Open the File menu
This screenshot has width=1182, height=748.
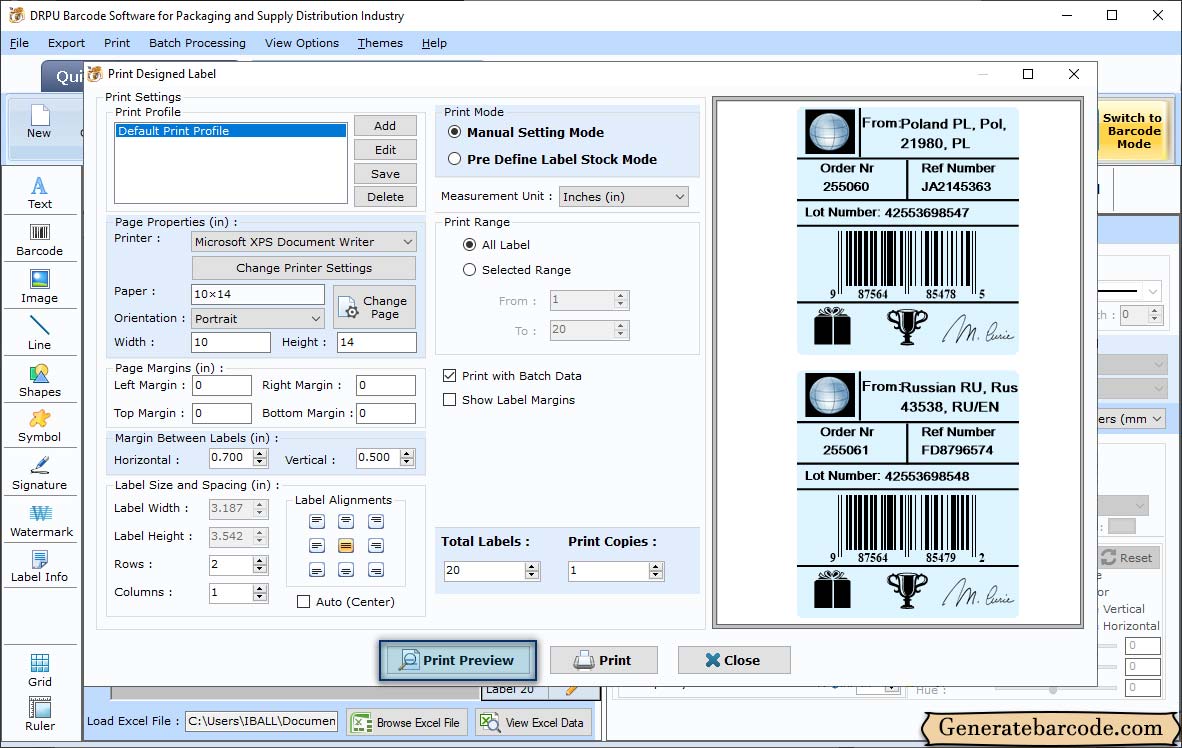pos(20,43)
